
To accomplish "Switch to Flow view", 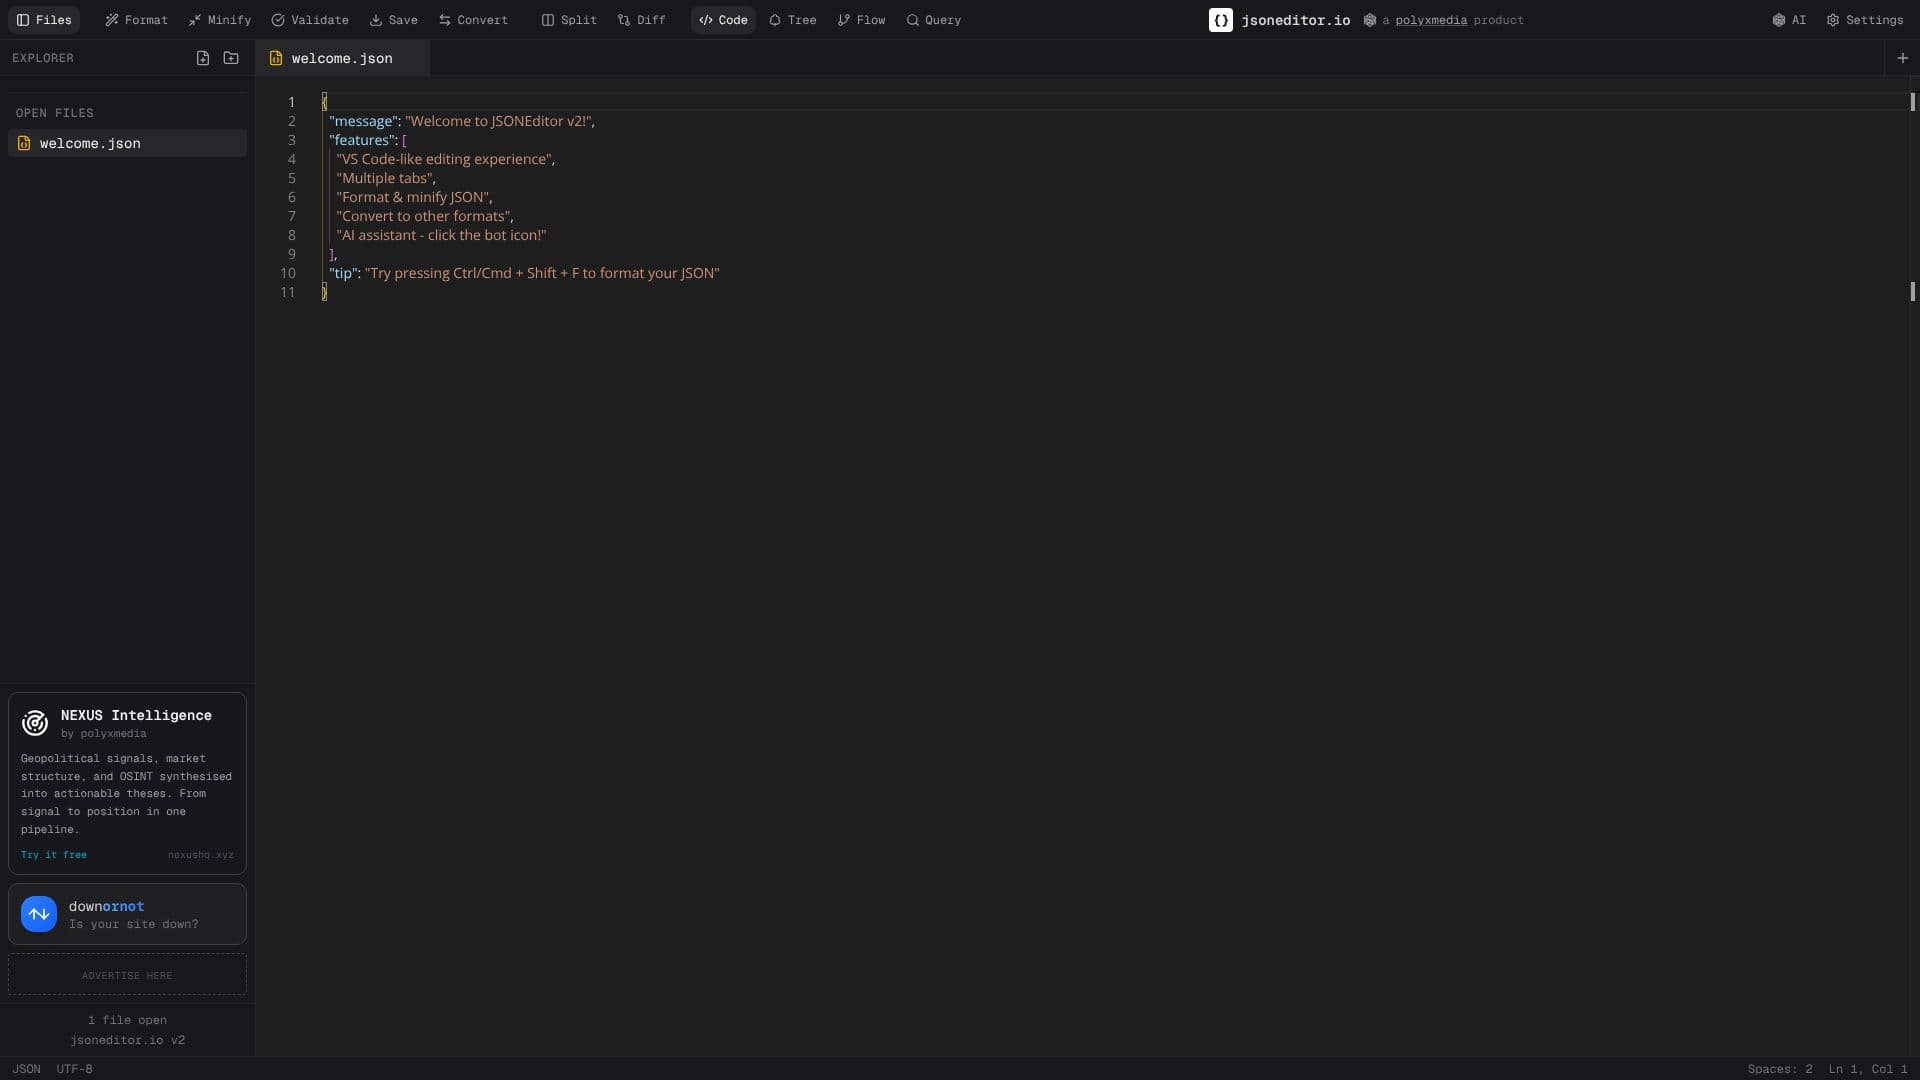I will coord(861,20).
